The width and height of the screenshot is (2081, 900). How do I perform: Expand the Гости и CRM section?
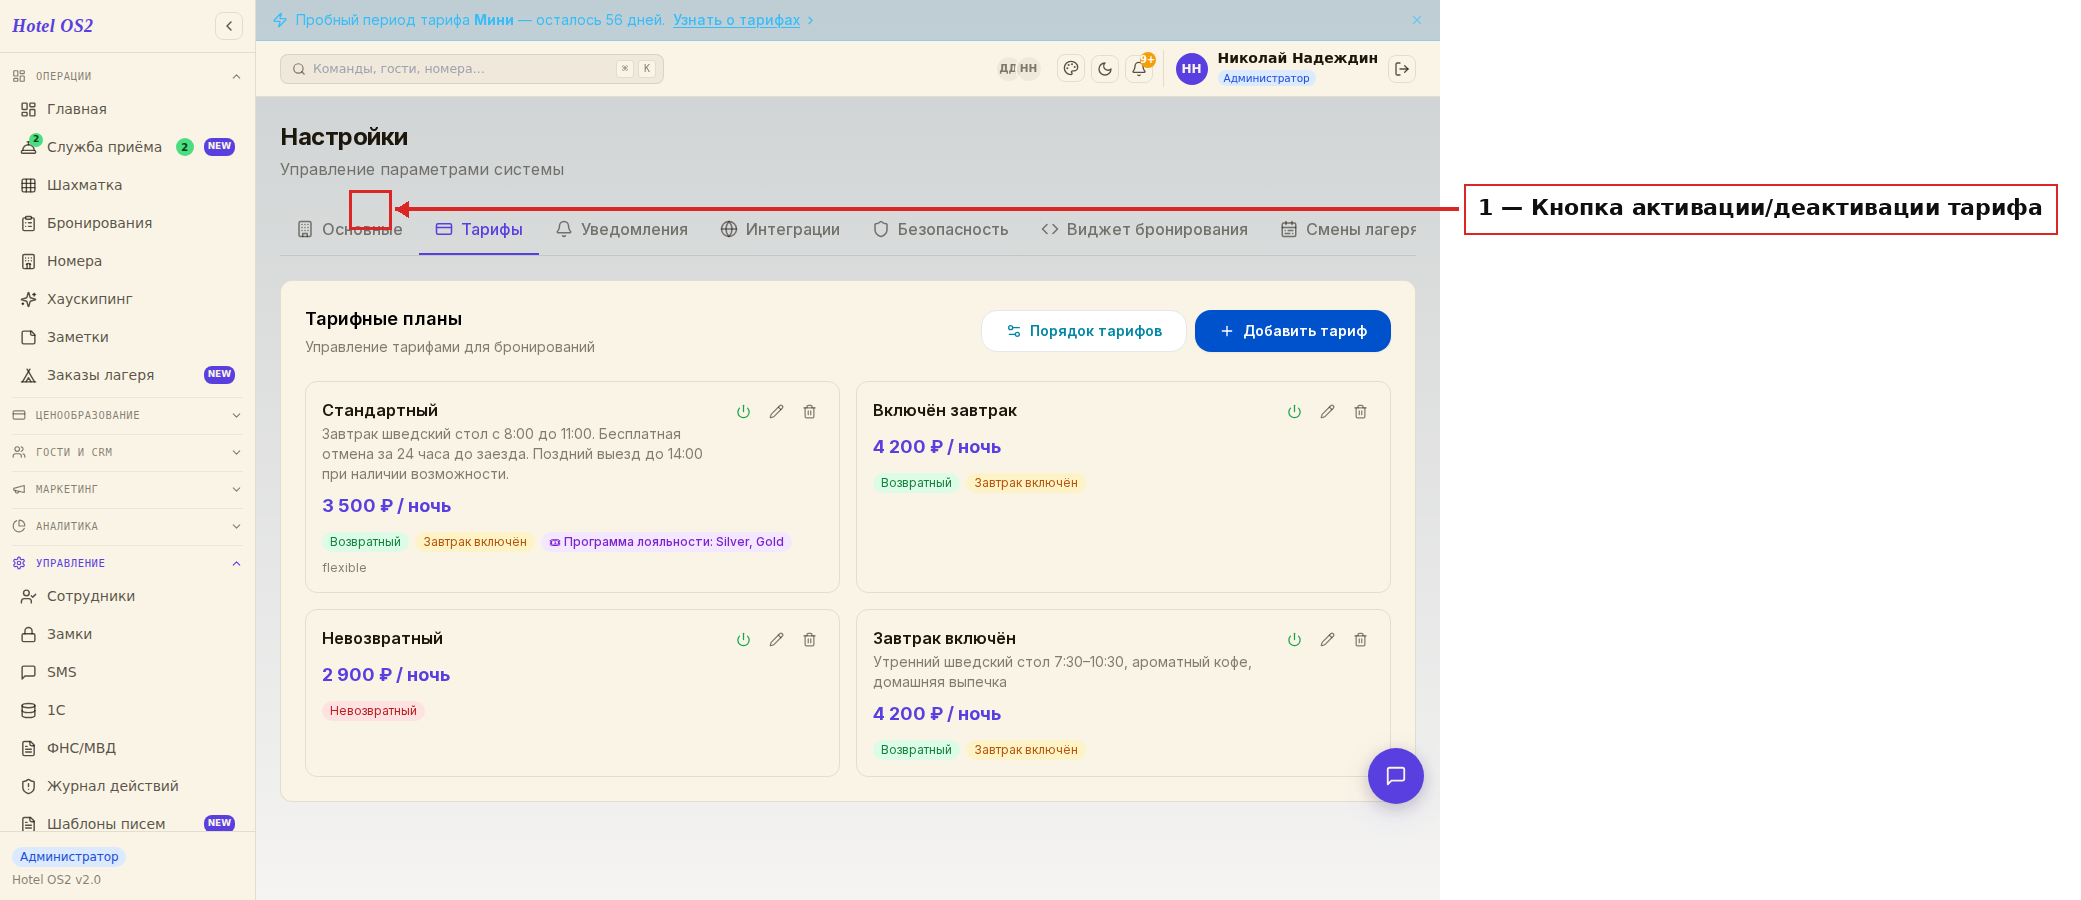pos(127,452)
